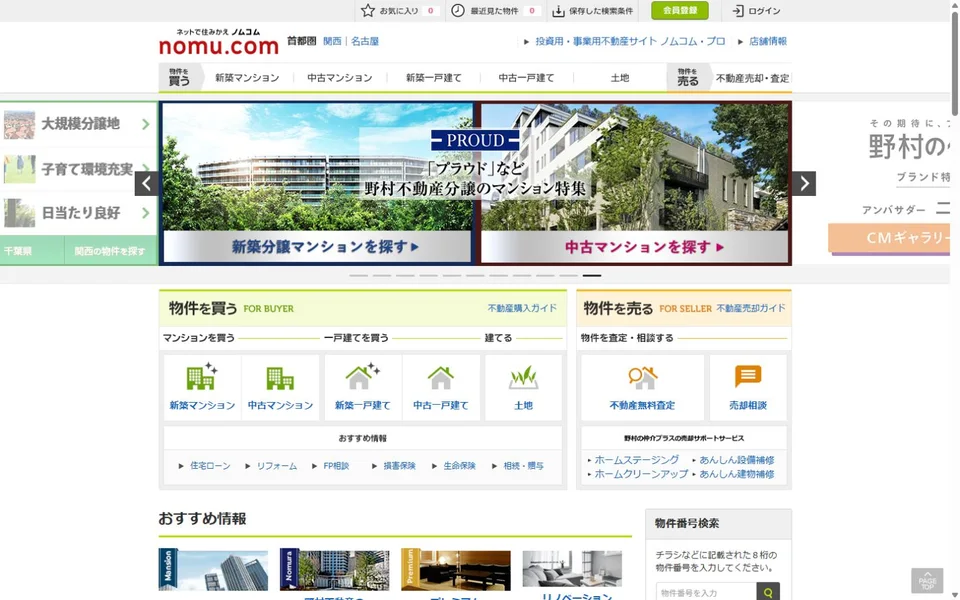960x600 pixels.
Task: Open the 不動産売却ガイド link
Action: 751,308
